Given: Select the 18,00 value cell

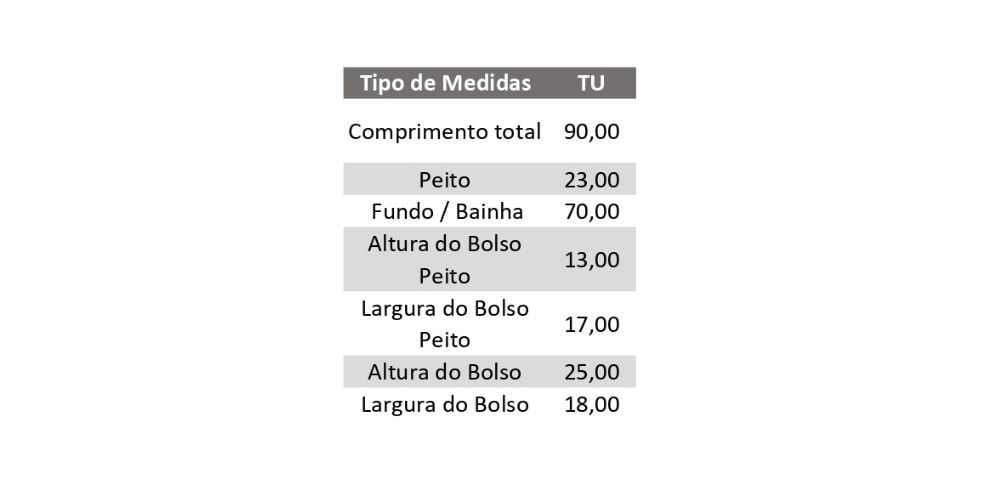Looking at the screenshot, I should tap(592, 404).
